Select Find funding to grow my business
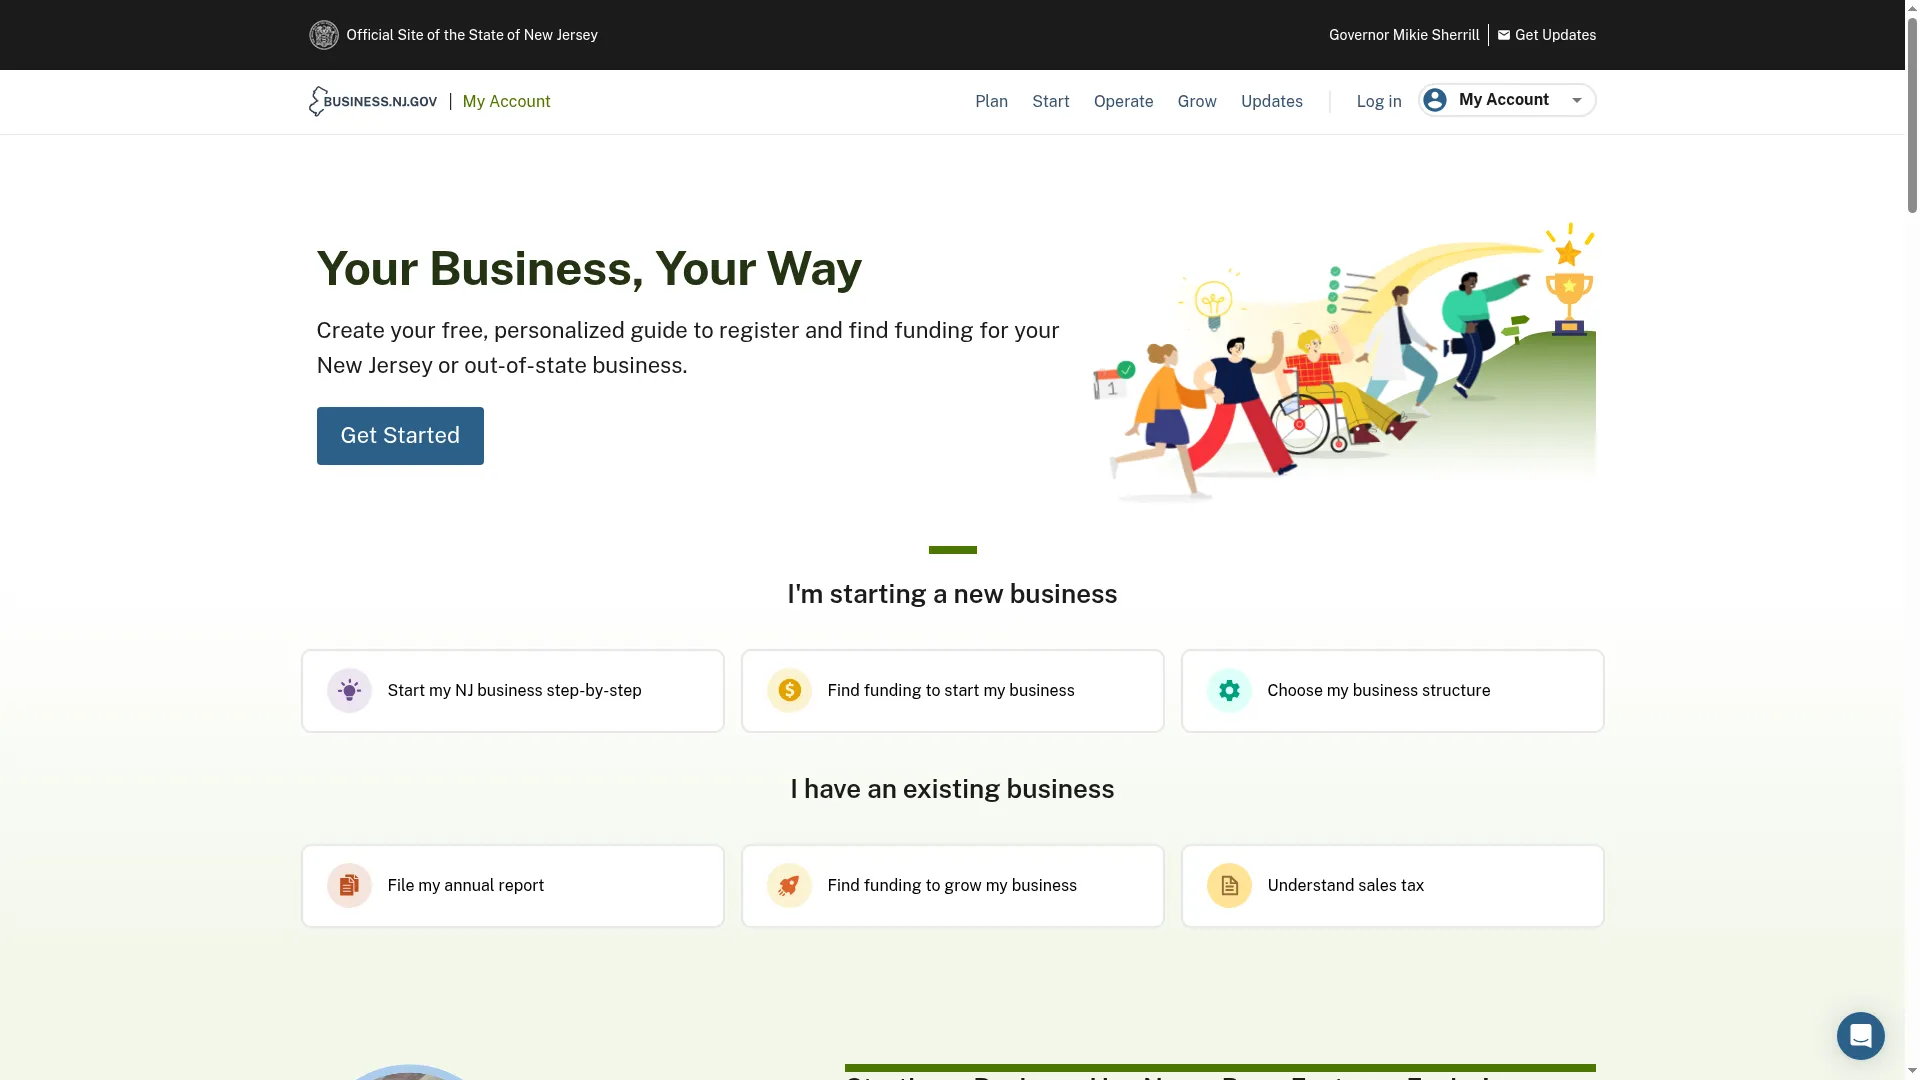Screen dimensions: 1920x1080 [953, 886]
